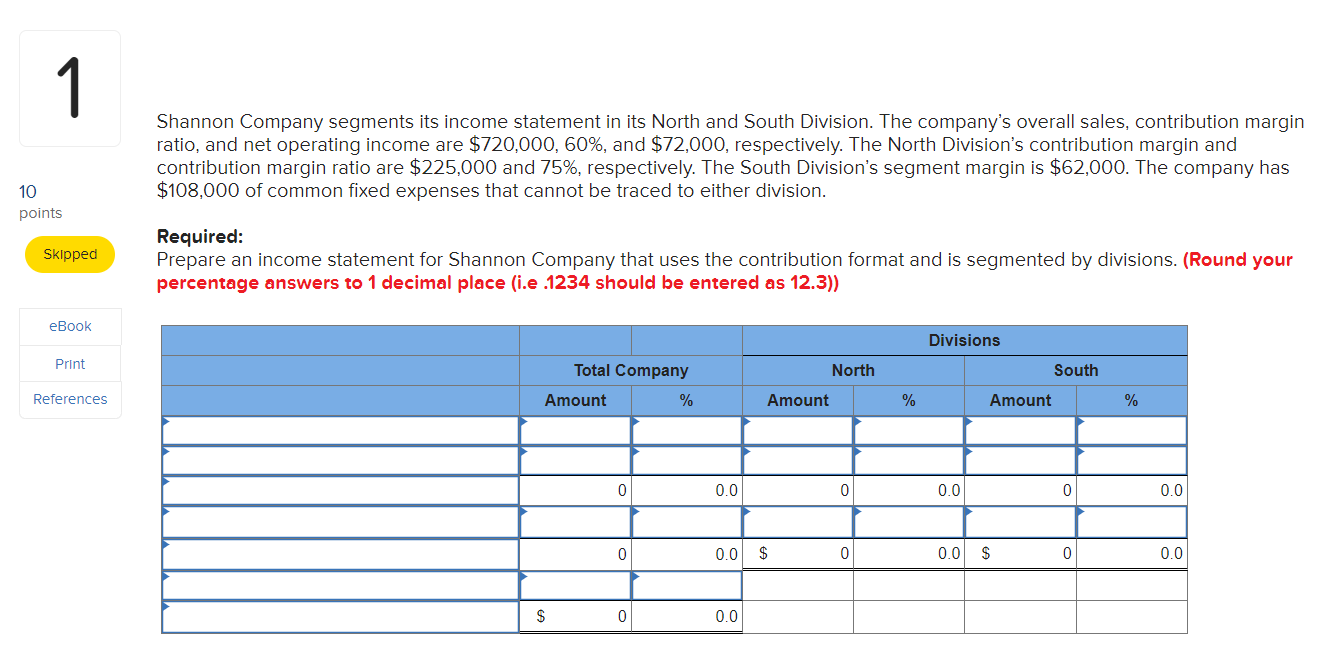This screenshot has height=648, width=1320.
Task: Click the 'Required:' heading
Action: [200, 237]
